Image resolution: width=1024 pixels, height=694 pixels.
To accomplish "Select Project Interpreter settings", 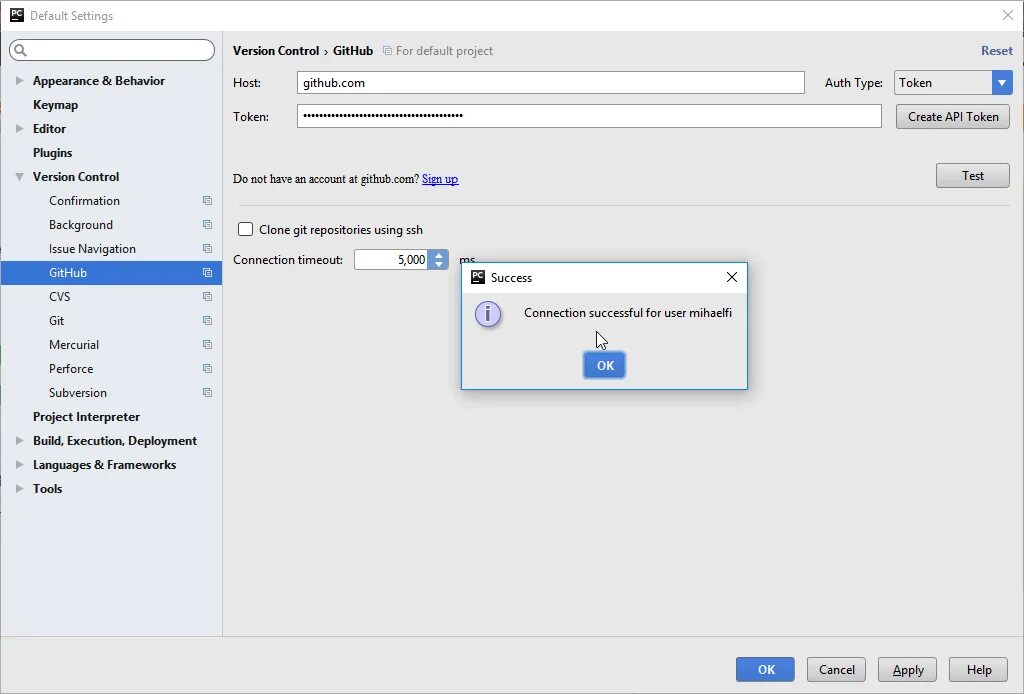I will (86, 417).
